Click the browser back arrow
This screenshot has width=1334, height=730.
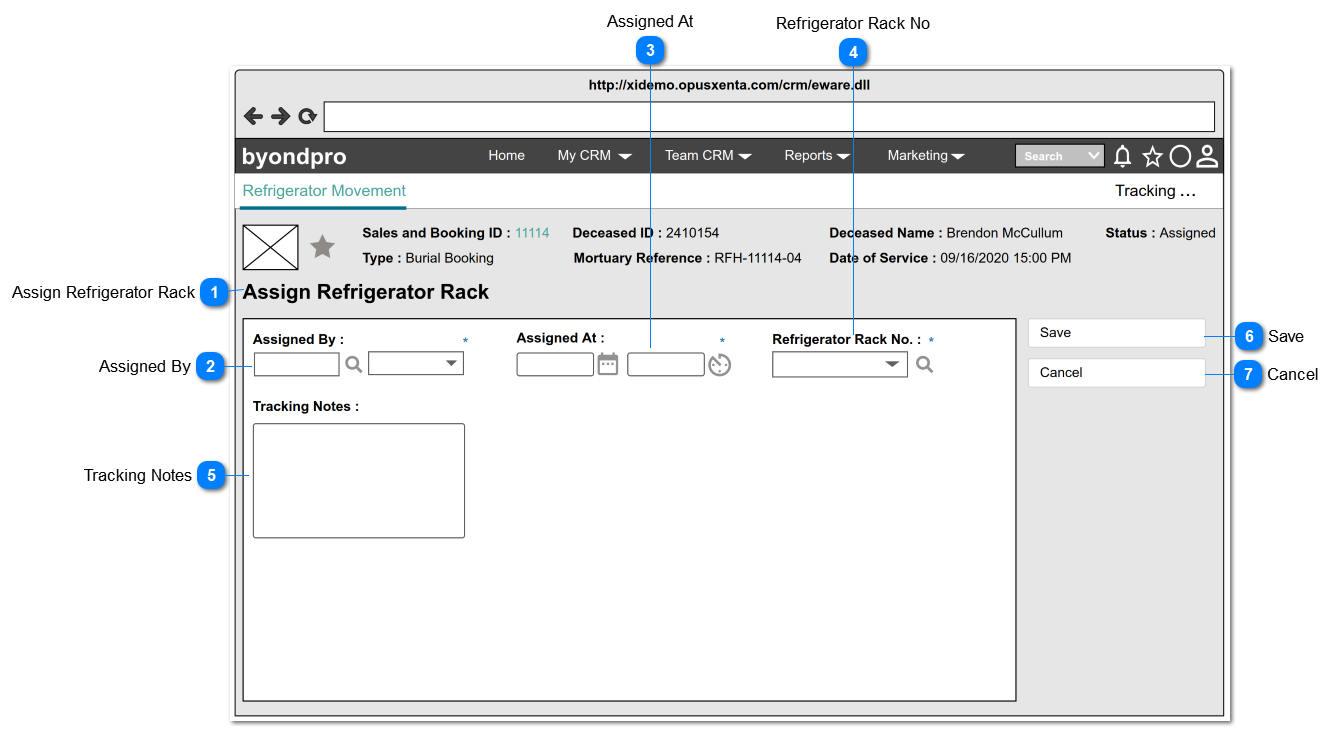[253, 116]
